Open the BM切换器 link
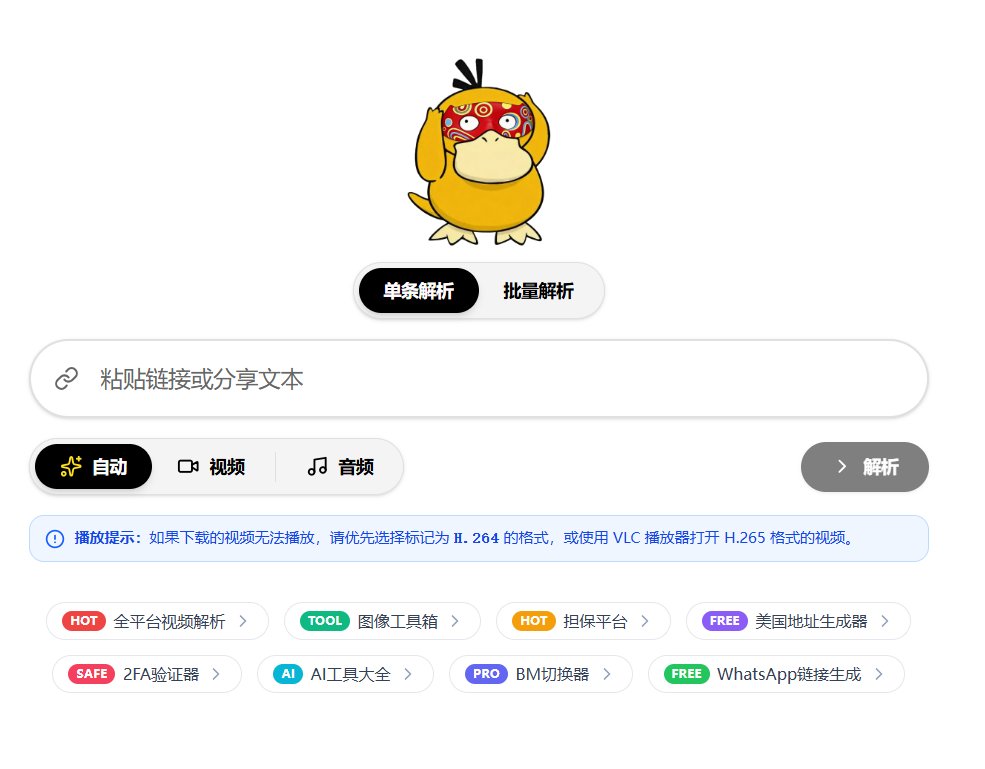Screen dimensions: 985x769 click(x=541, y=674)
